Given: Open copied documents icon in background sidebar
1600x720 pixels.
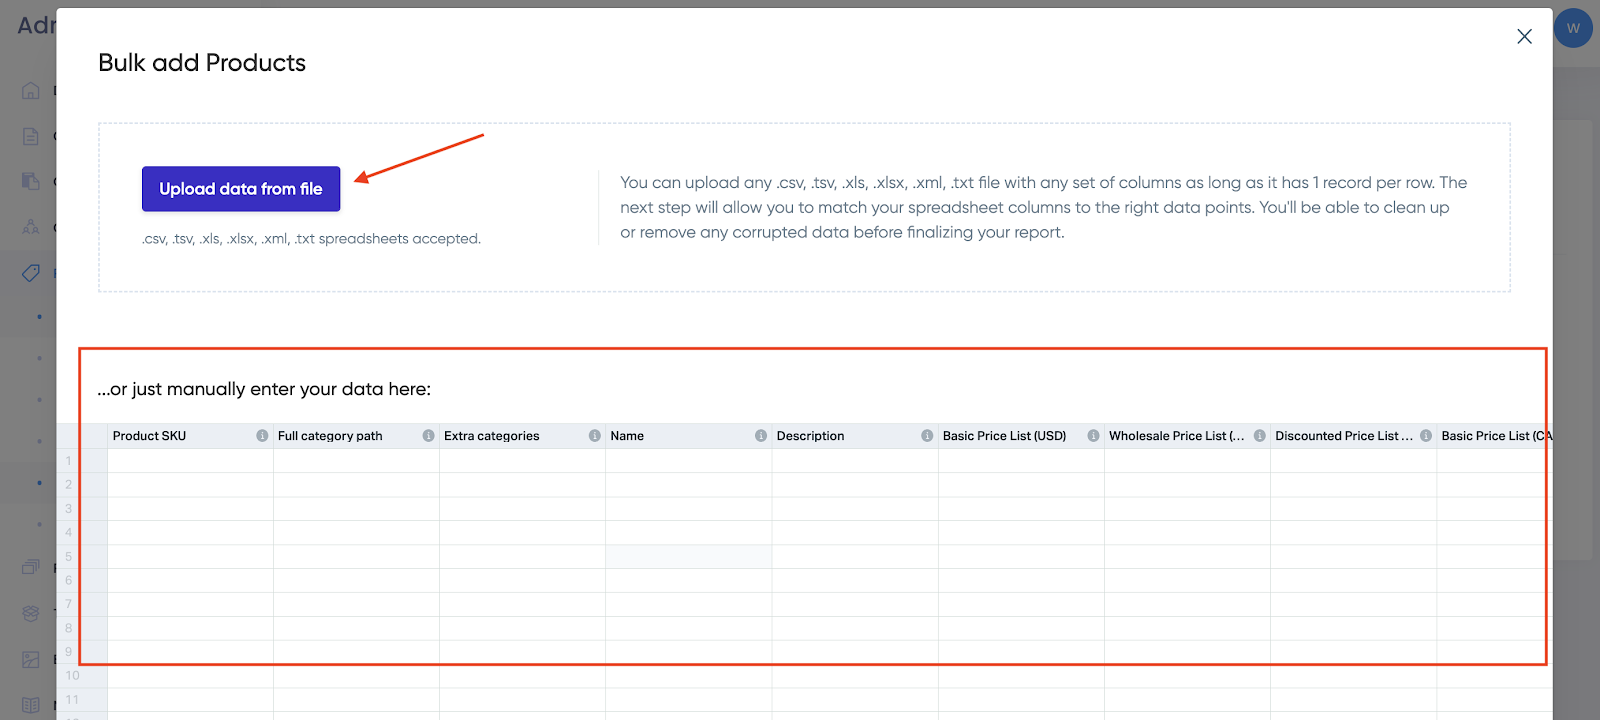Looking at the screenshot, I should pyautogui.click(x=31, y=181).
